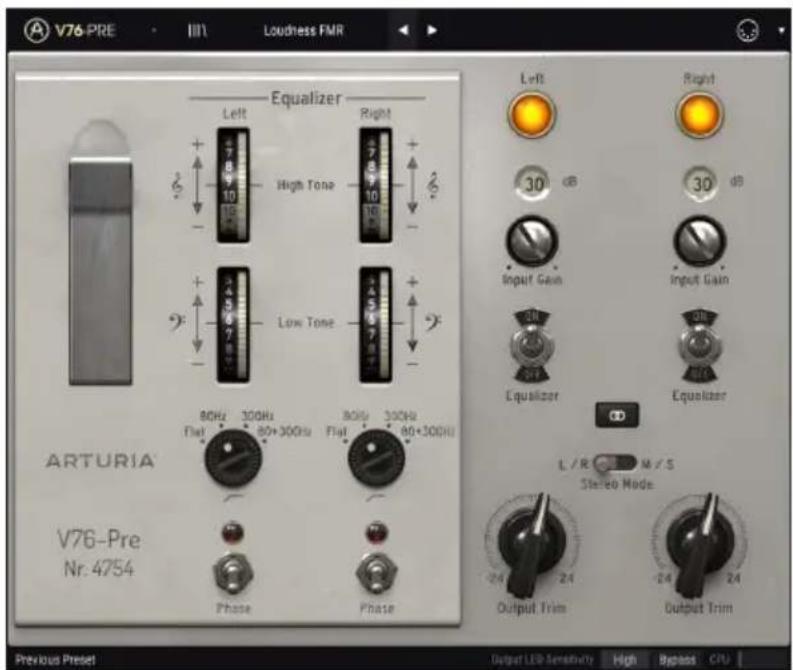
Task: Click the Left Input Gain knob
Action: pos(532,242)
